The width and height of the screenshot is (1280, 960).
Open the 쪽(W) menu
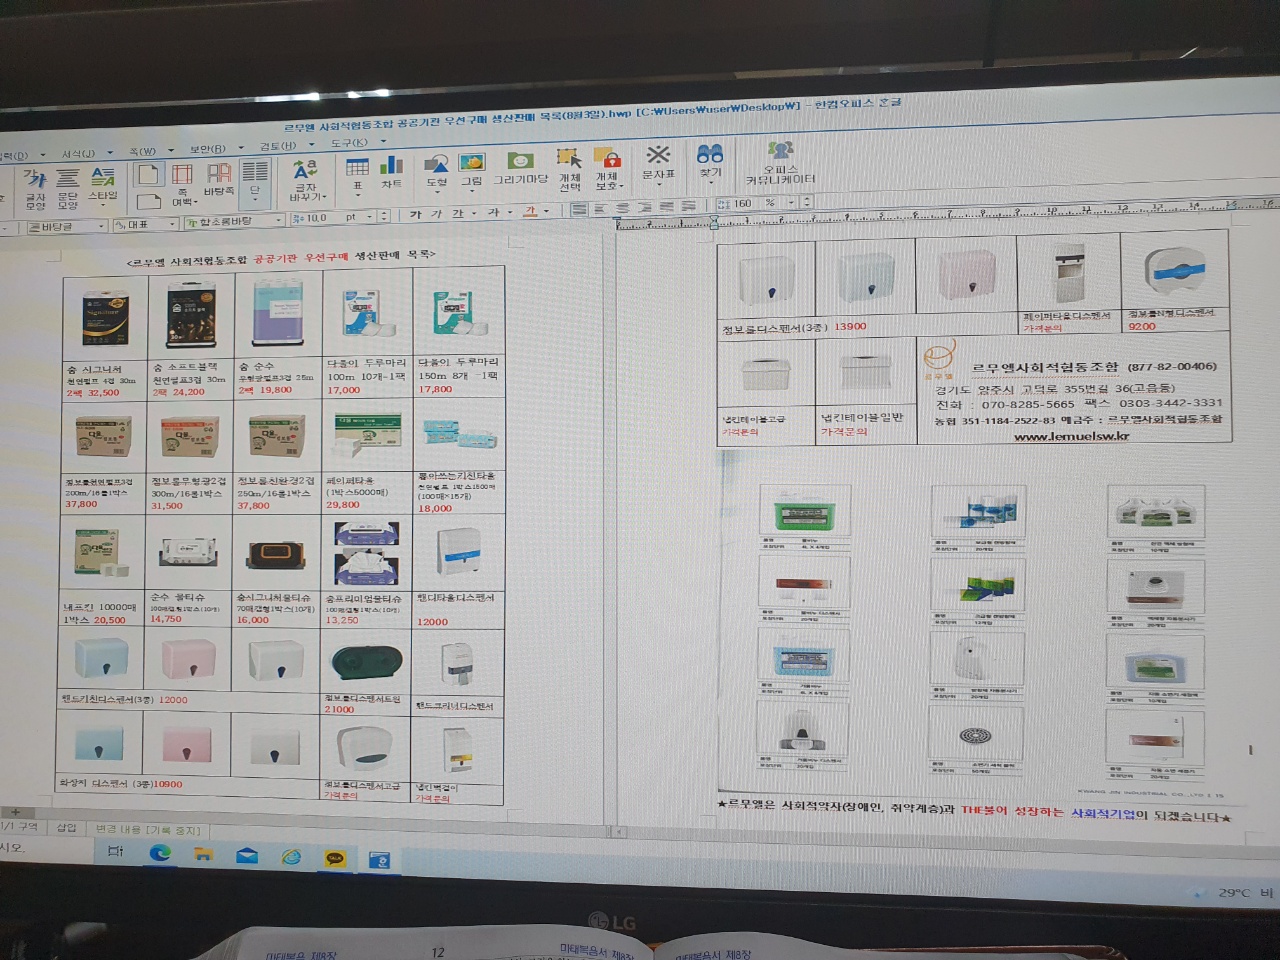(143, 152)
